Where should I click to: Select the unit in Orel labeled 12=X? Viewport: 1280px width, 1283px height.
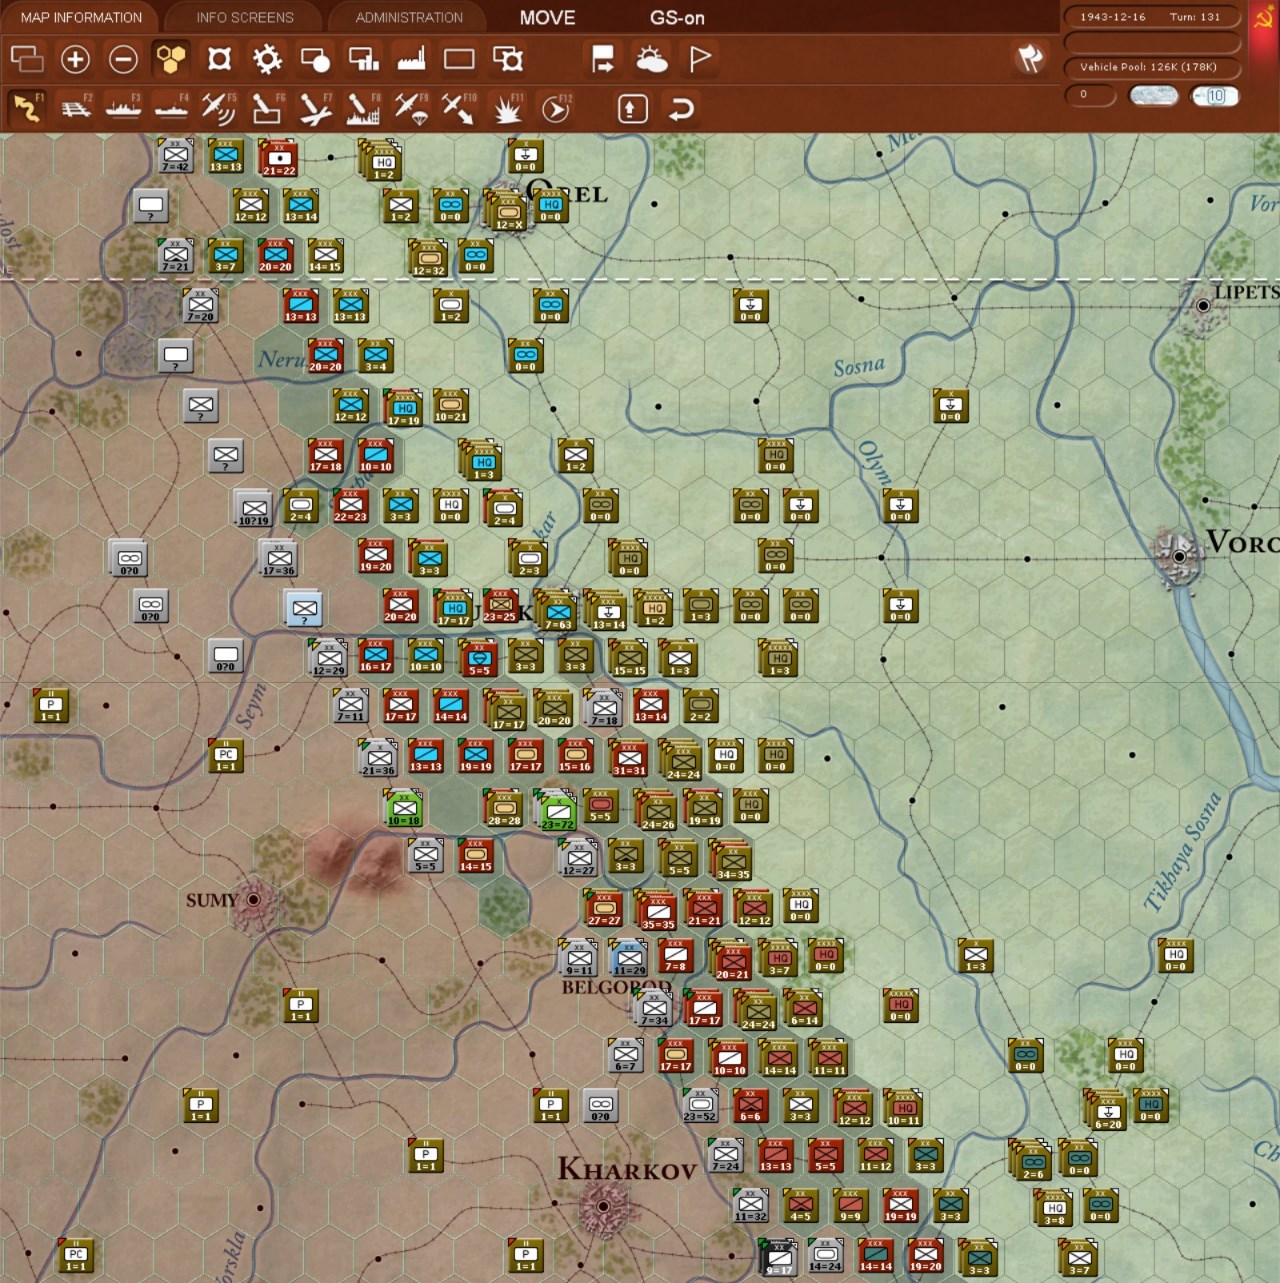point(507,210)
